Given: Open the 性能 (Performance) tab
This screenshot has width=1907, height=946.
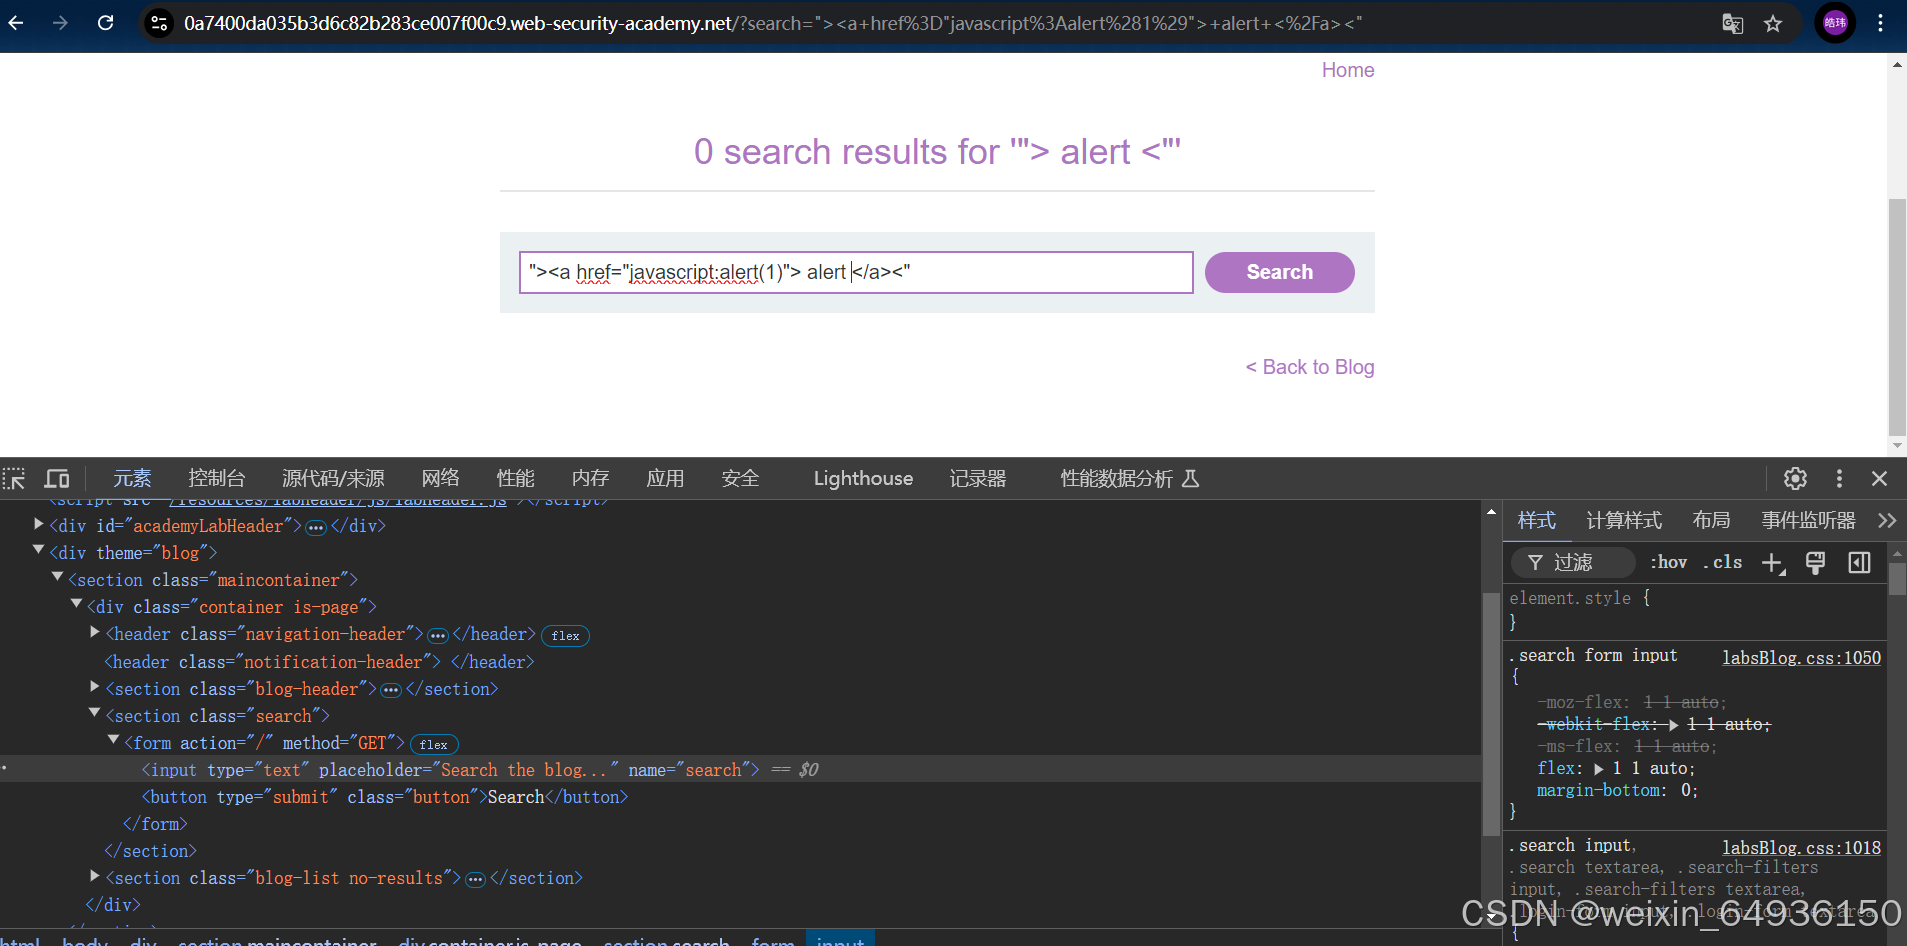Looking at the screenshot, I should 515,479.
